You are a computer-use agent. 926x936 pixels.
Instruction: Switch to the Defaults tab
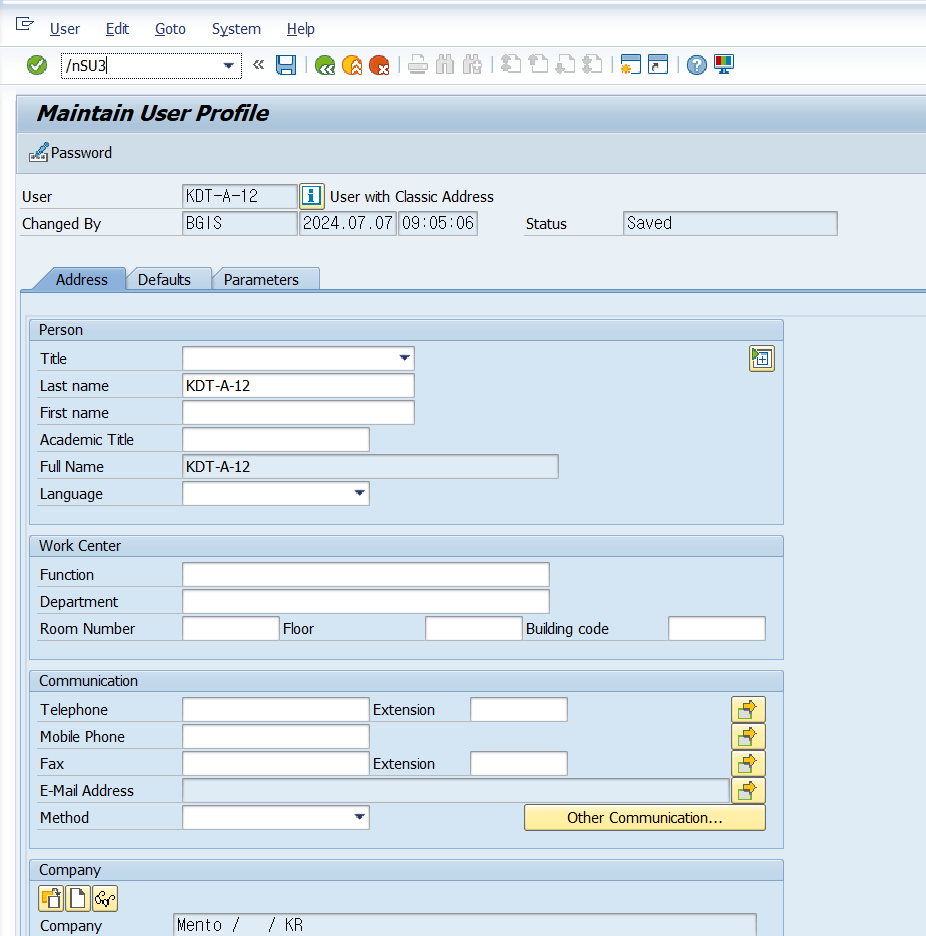pyautogui.click(x=164, y=279)
